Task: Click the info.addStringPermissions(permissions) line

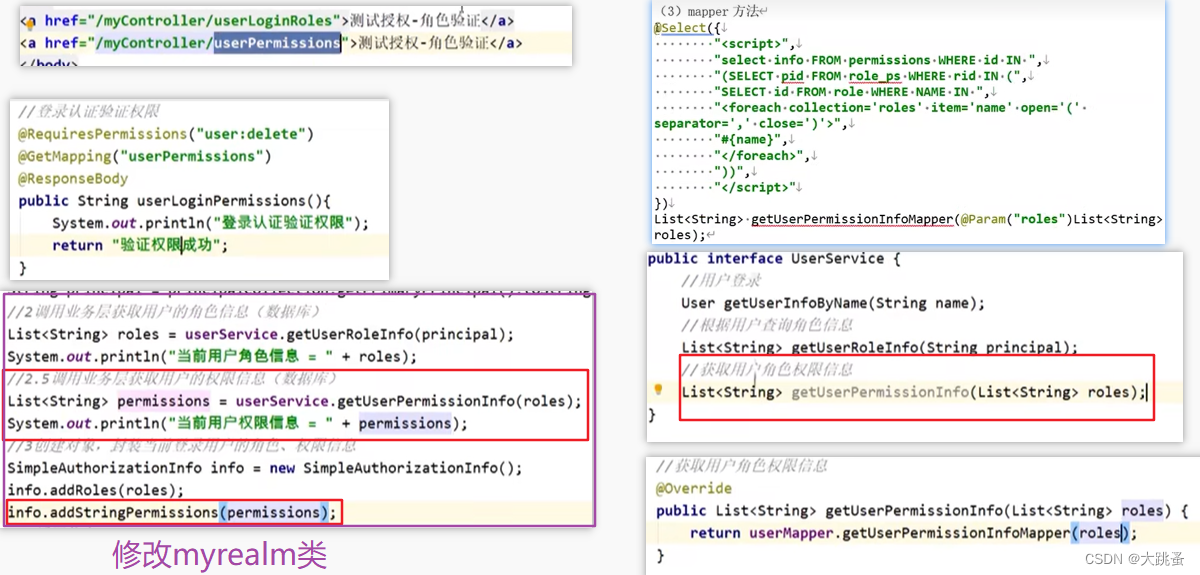Action: pyautogui.click(x=171, y=512)
